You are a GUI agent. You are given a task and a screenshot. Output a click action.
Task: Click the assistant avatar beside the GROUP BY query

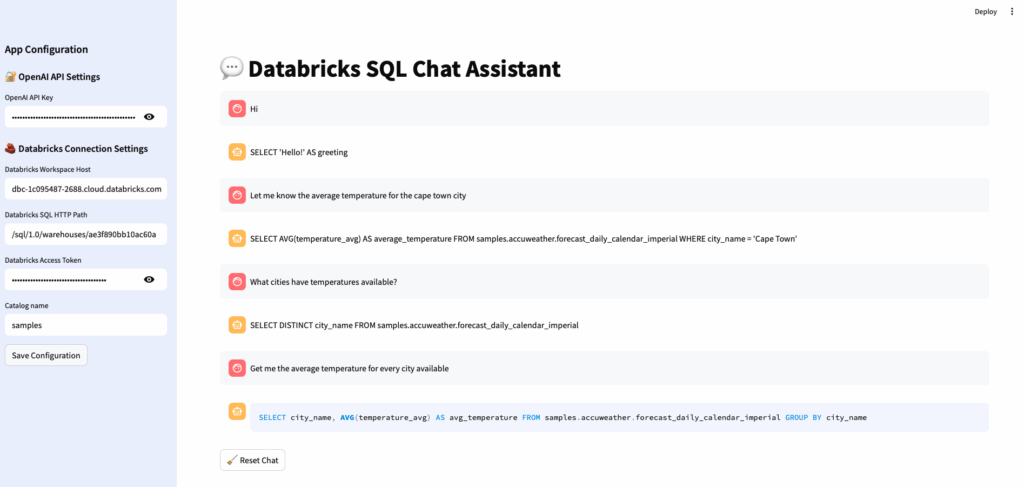pos(237,411)
